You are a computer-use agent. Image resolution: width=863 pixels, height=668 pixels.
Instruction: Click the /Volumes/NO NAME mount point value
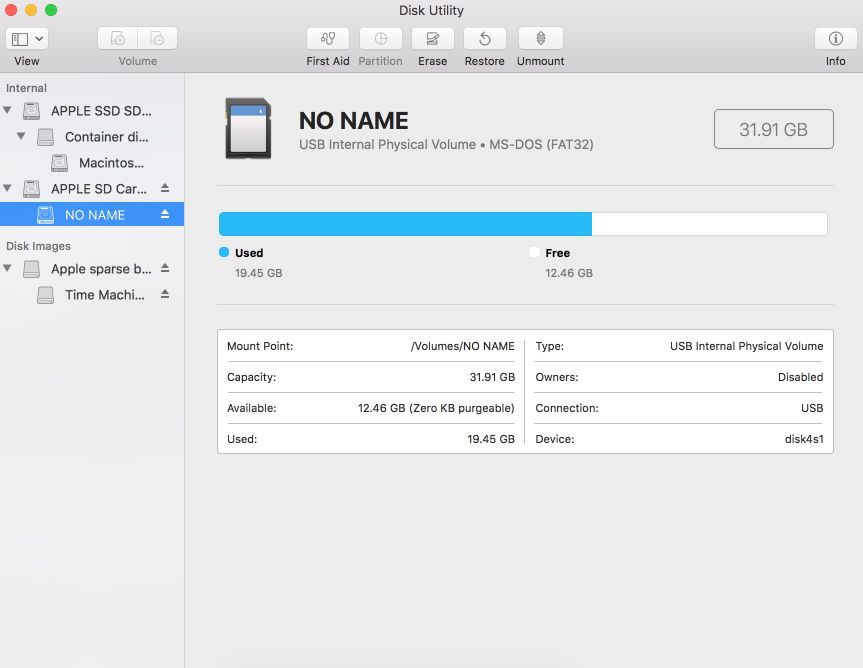pos(462,346)
